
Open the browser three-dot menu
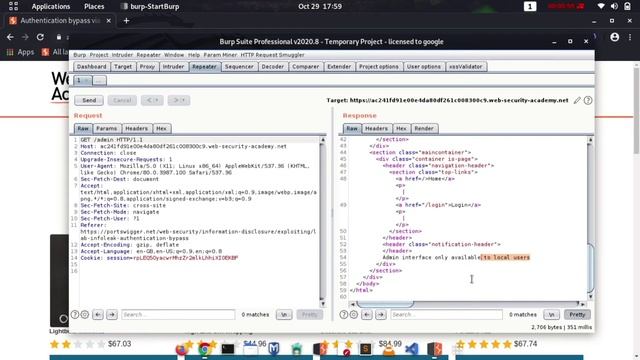[630, 37]
